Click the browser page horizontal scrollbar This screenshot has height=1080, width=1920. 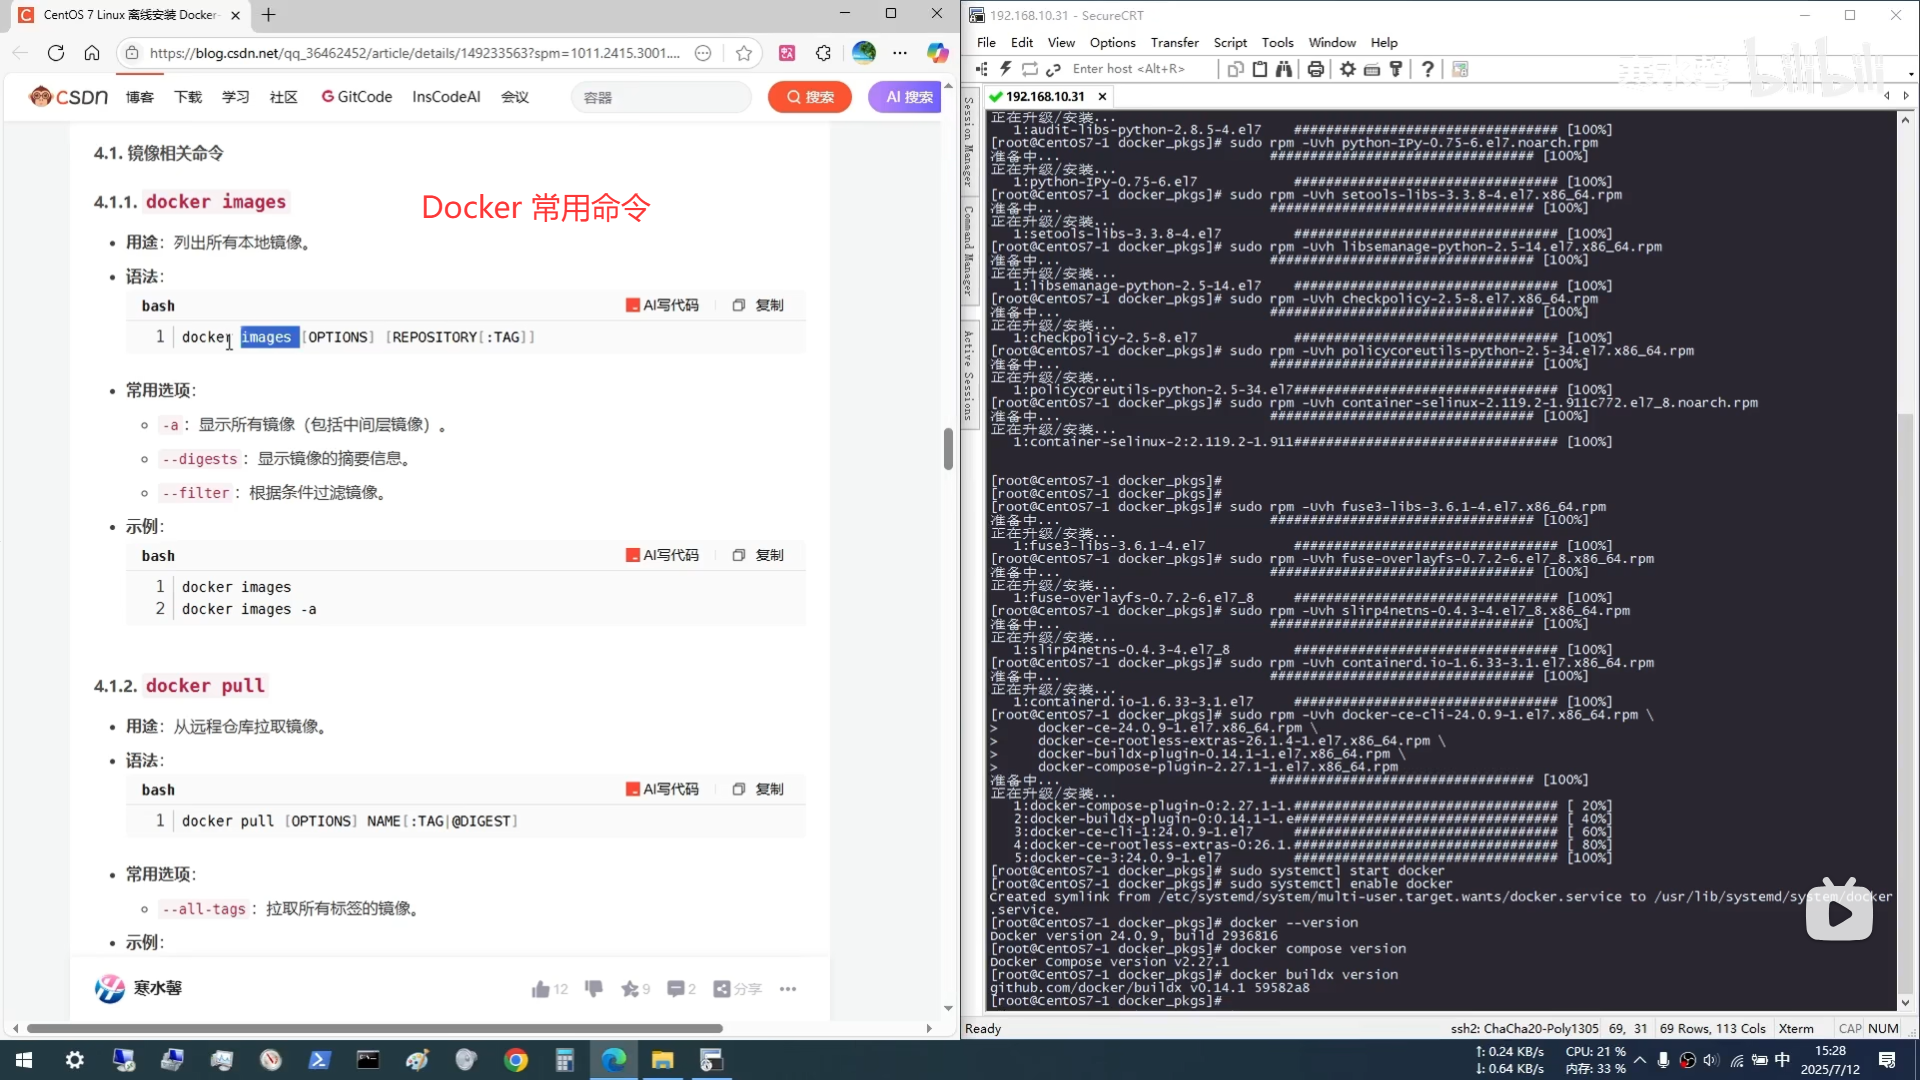pyautogui.click(x=375, y=1028)
